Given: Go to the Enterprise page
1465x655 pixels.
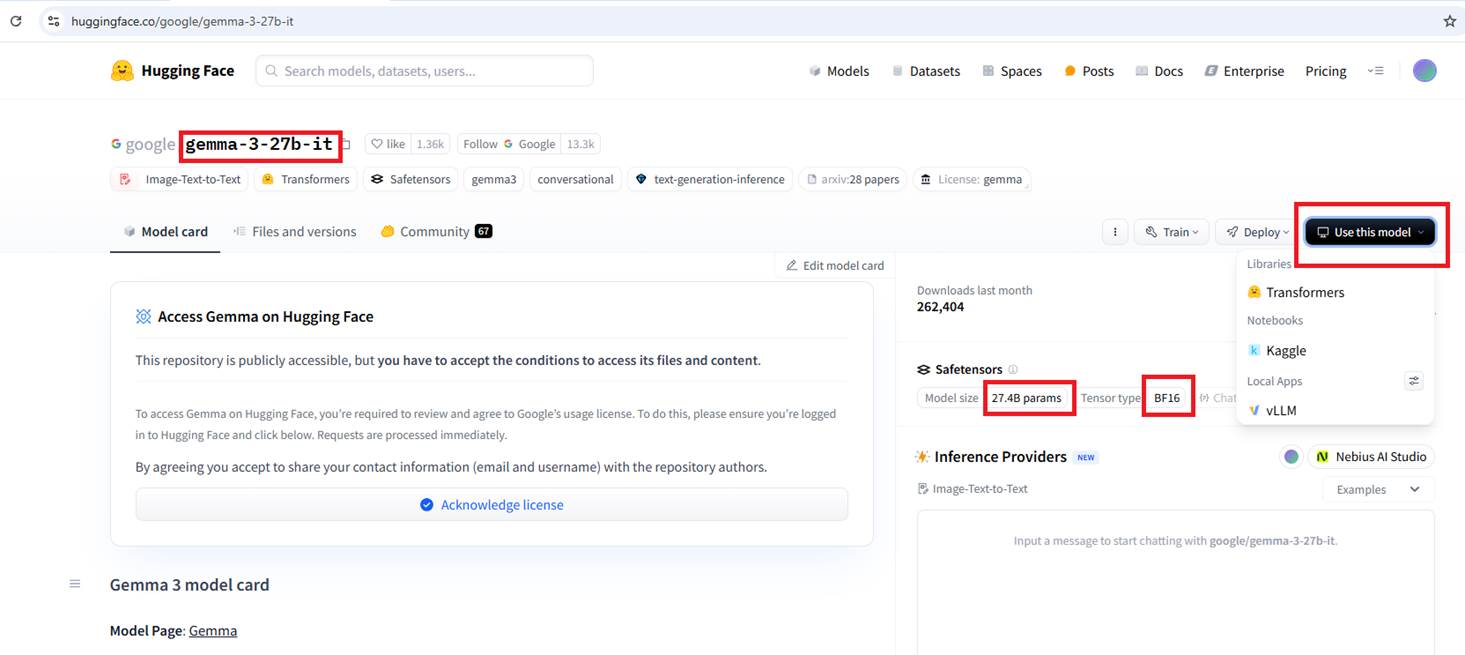Looking at the screenshot, I should click(x=1244, y=71).
